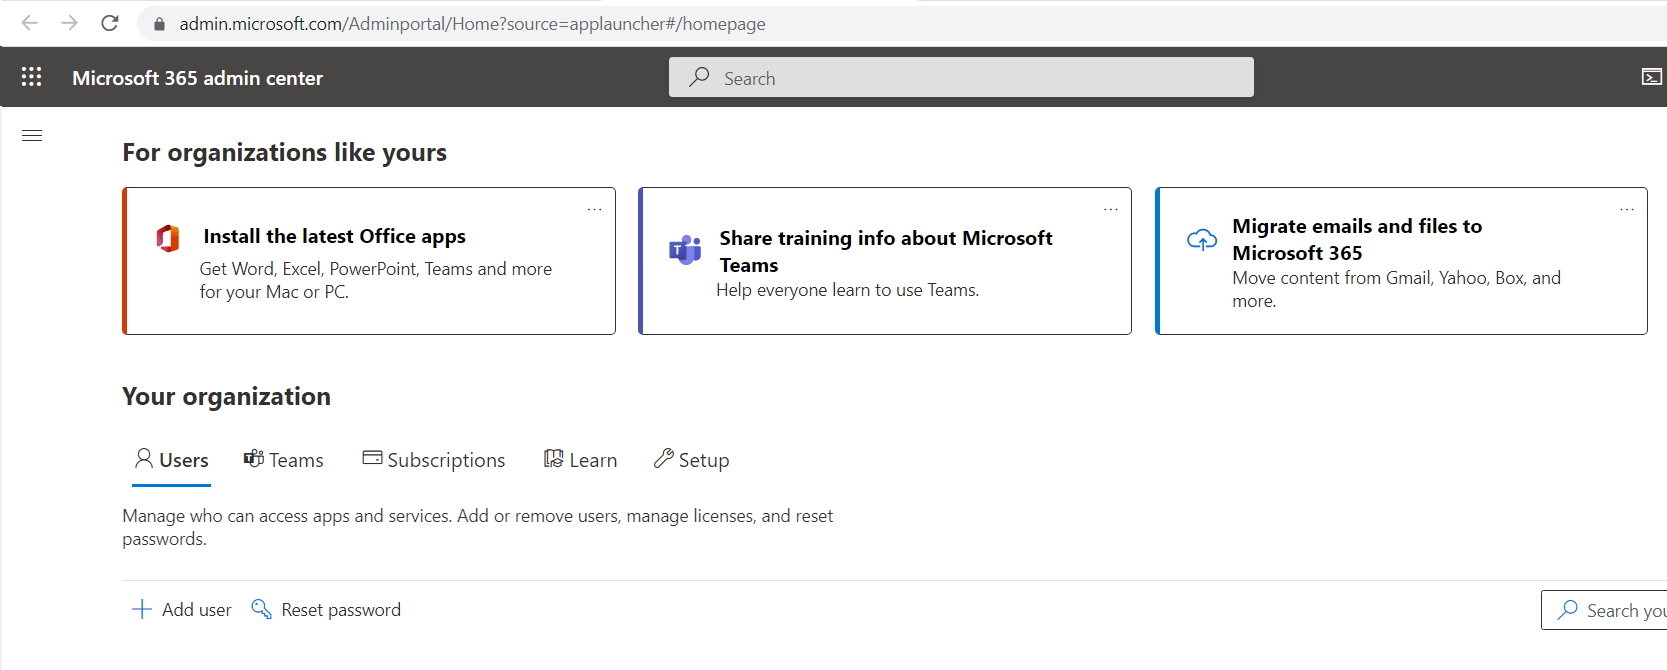Click the Microsoft Teams card icon
Viewport: 1667px width, 670px height.
[685, 250]
